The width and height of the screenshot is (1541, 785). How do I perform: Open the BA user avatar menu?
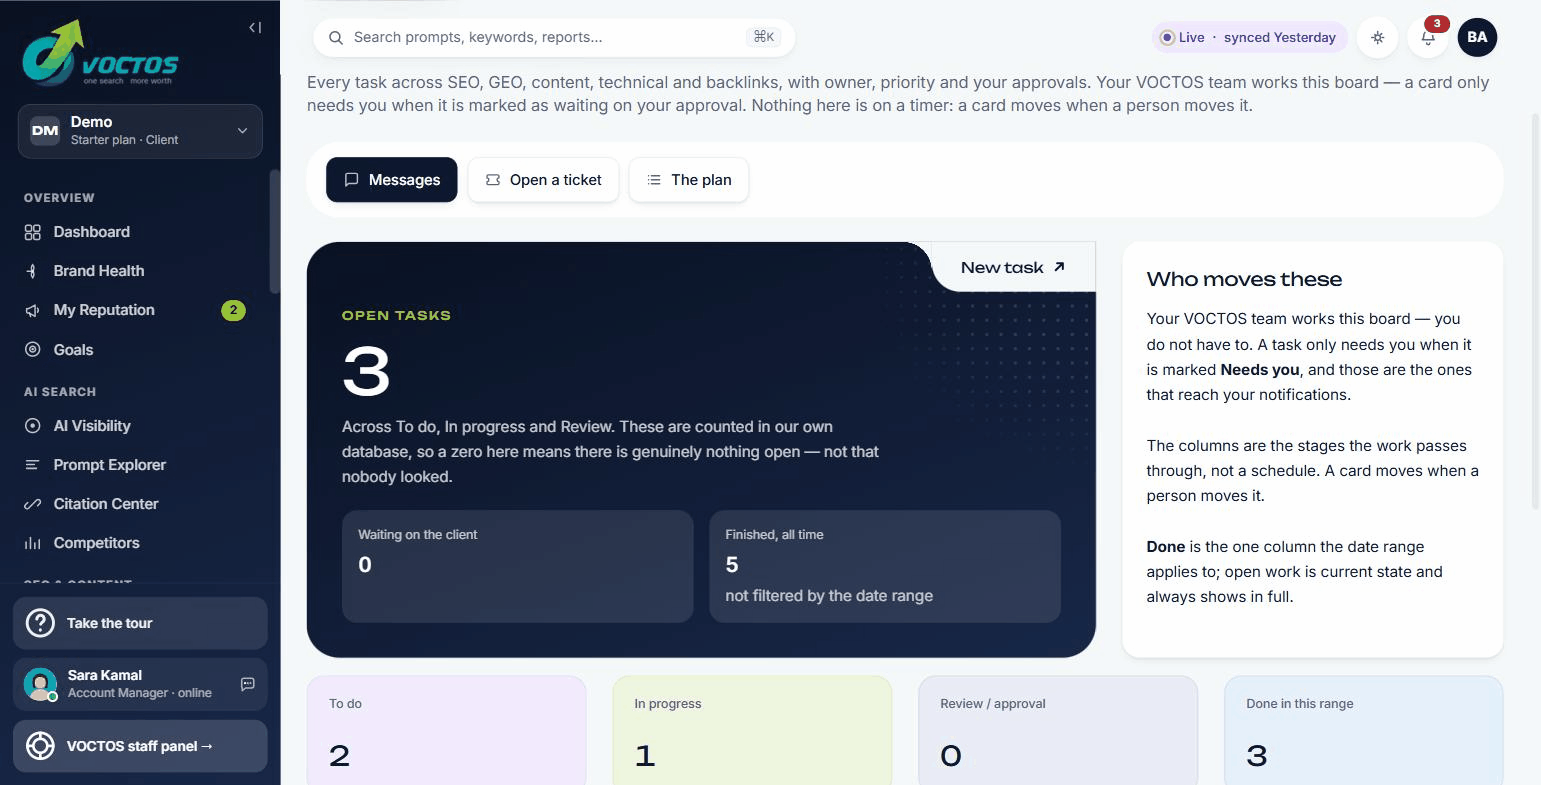coord(1477,38)
